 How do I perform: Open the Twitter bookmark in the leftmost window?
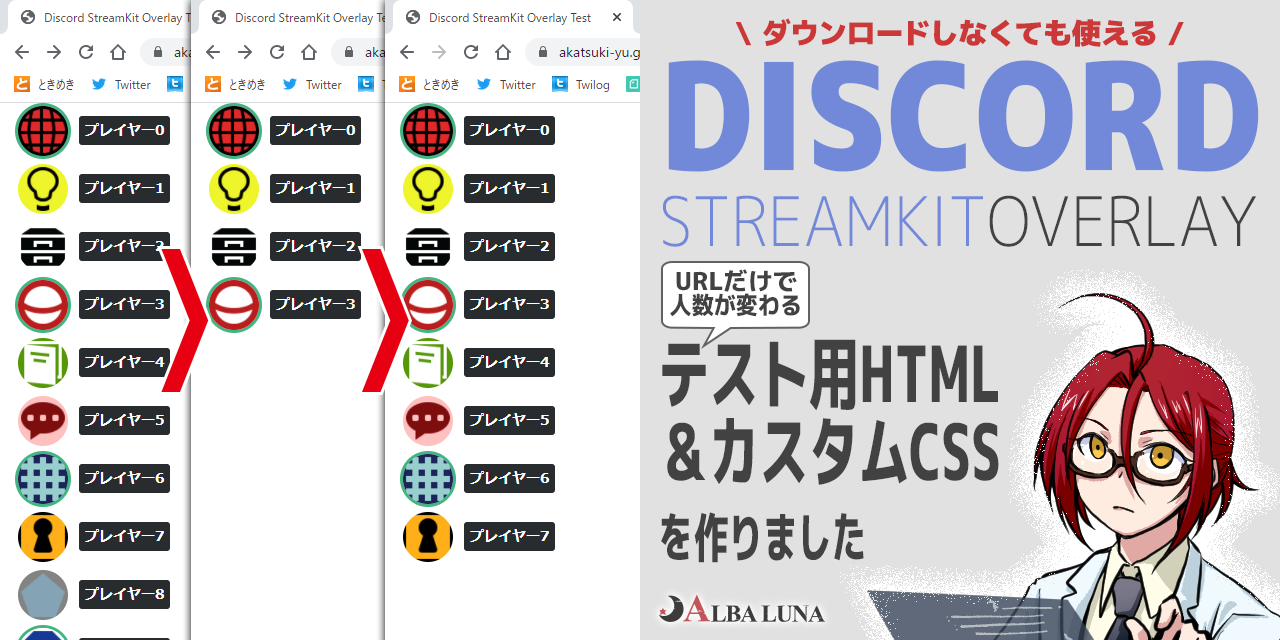click(x=122, y=84)
